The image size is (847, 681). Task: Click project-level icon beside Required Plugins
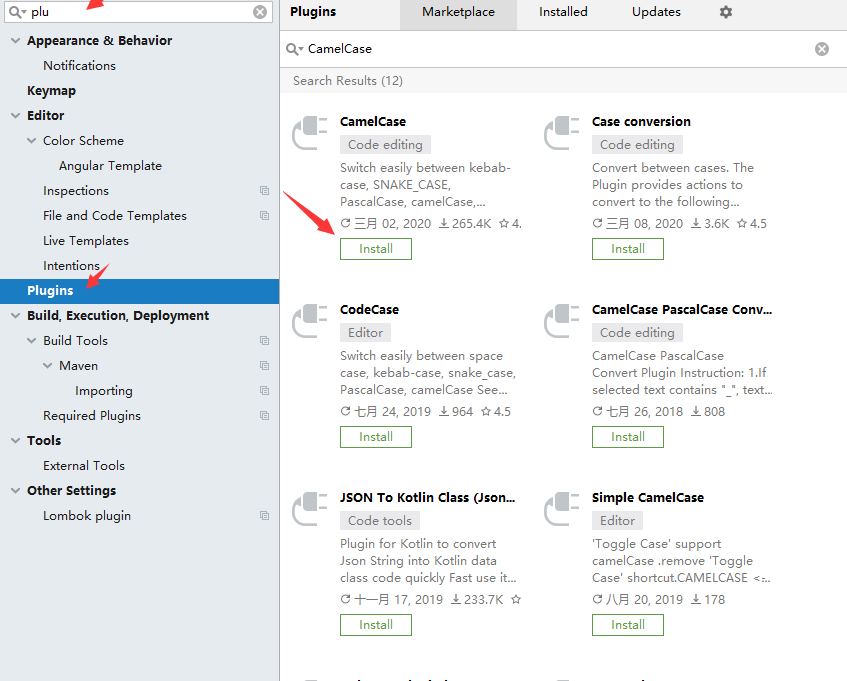coord(264,416)
